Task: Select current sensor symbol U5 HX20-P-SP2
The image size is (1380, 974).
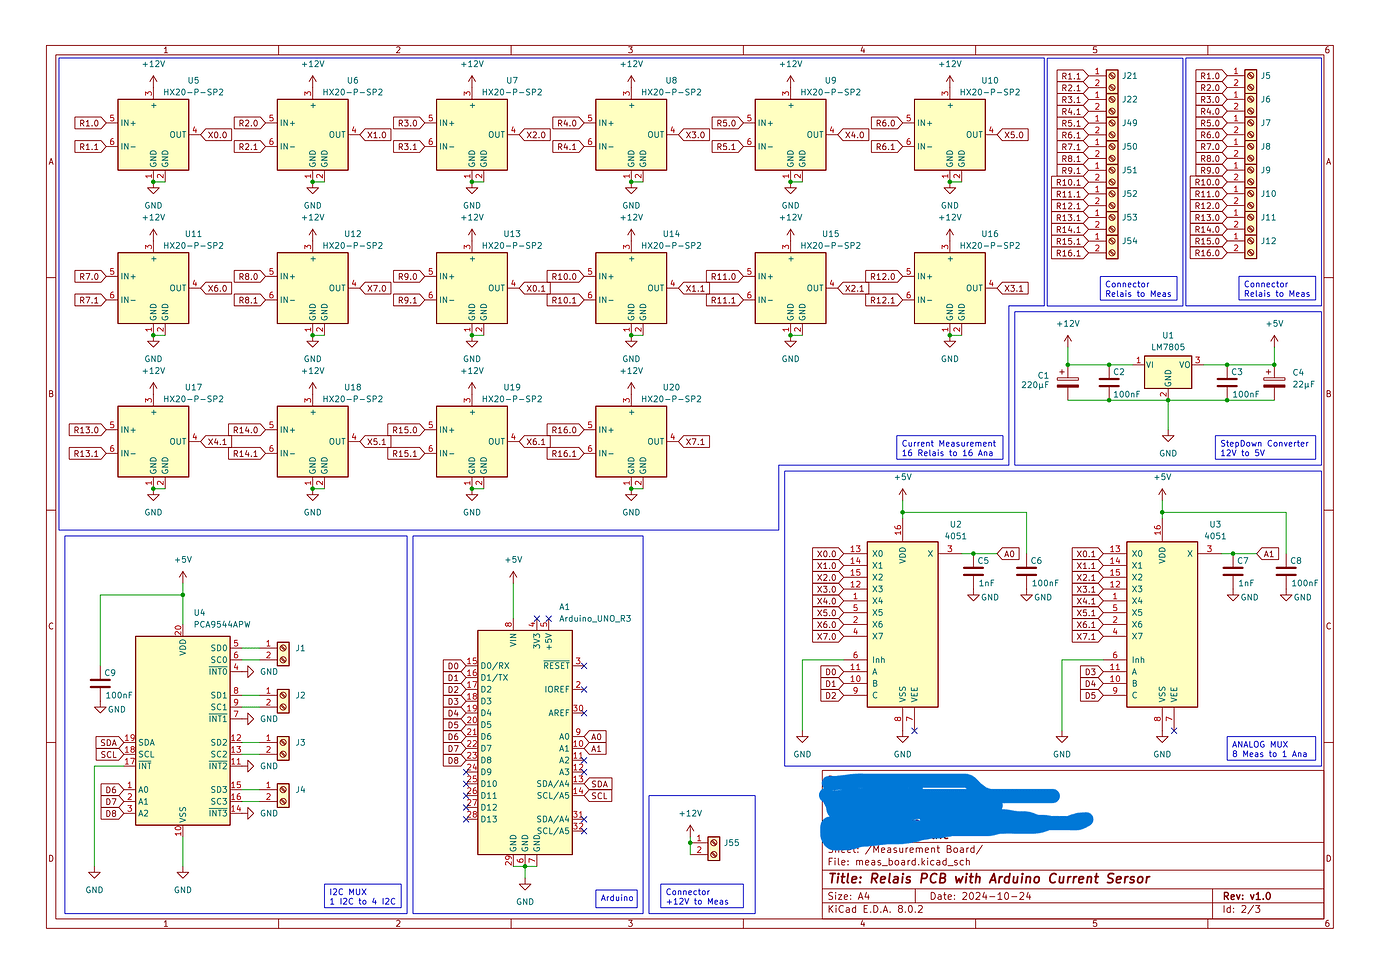Action: coord(152,135)
